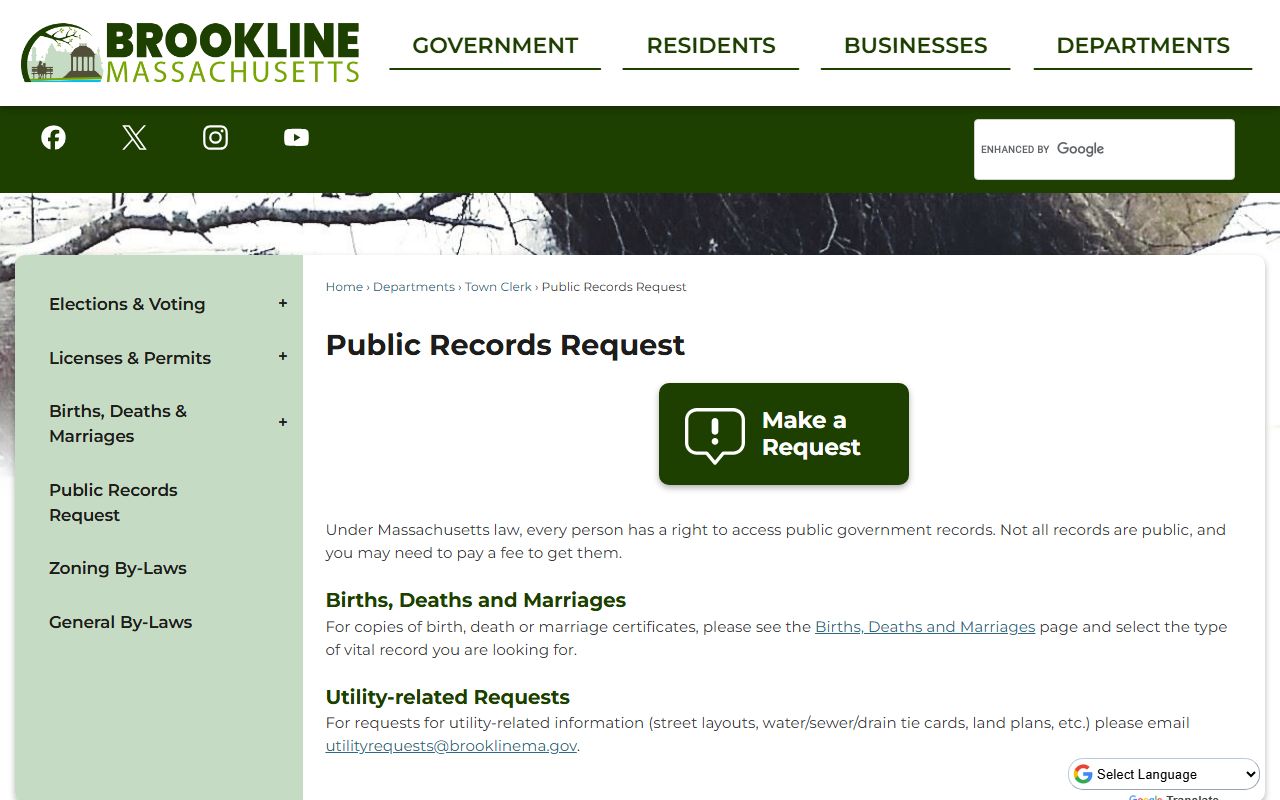Click the Make a Request button
1280x800 pixels.
point(784,434)
